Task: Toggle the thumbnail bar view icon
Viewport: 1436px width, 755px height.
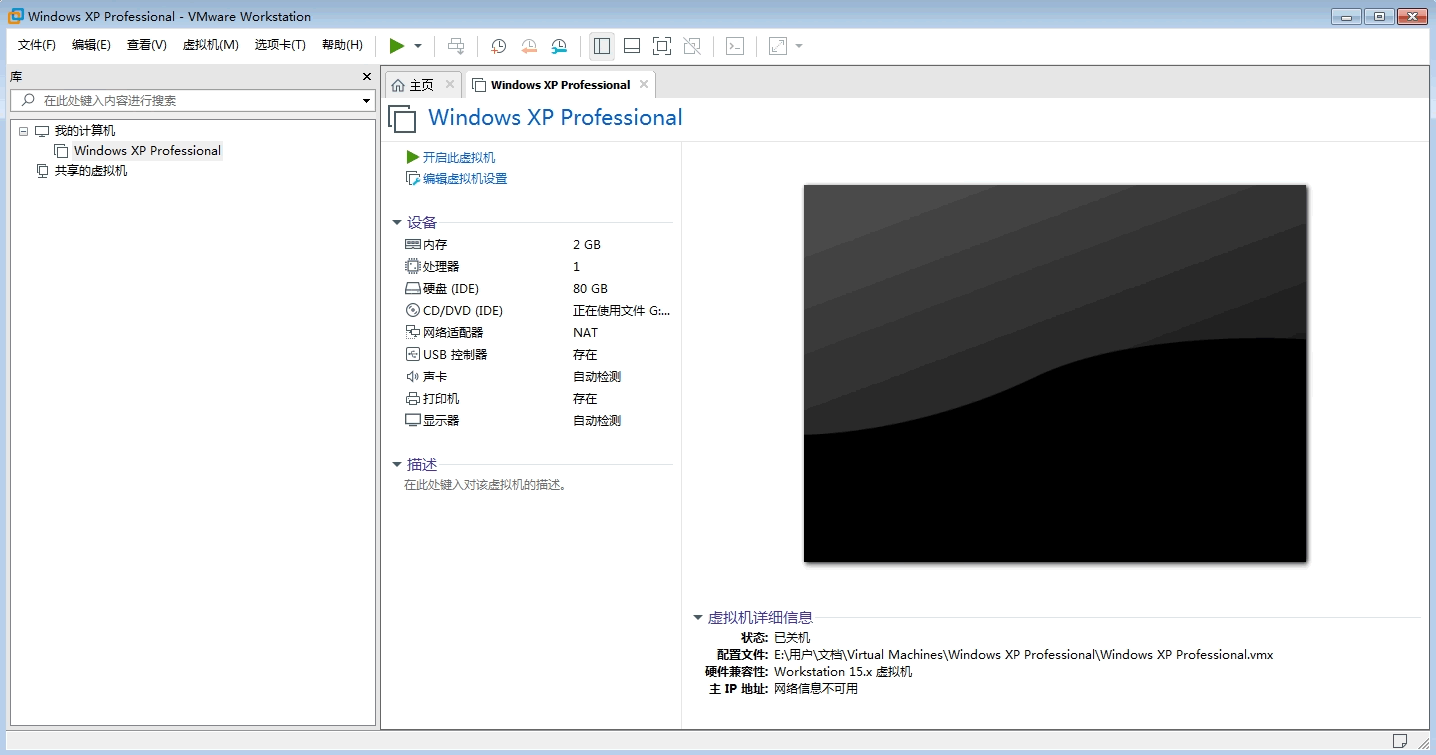Action: [632, 46]
